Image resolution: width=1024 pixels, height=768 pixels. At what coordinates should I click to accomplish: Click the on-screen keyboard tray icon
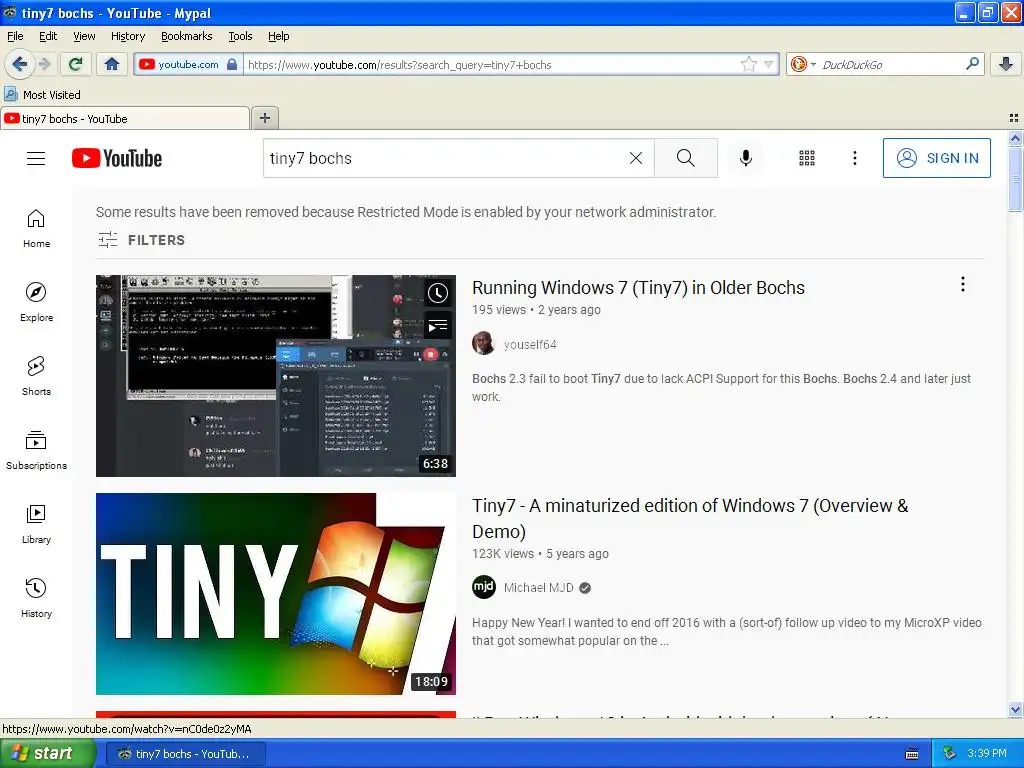(x=912, y=754)
